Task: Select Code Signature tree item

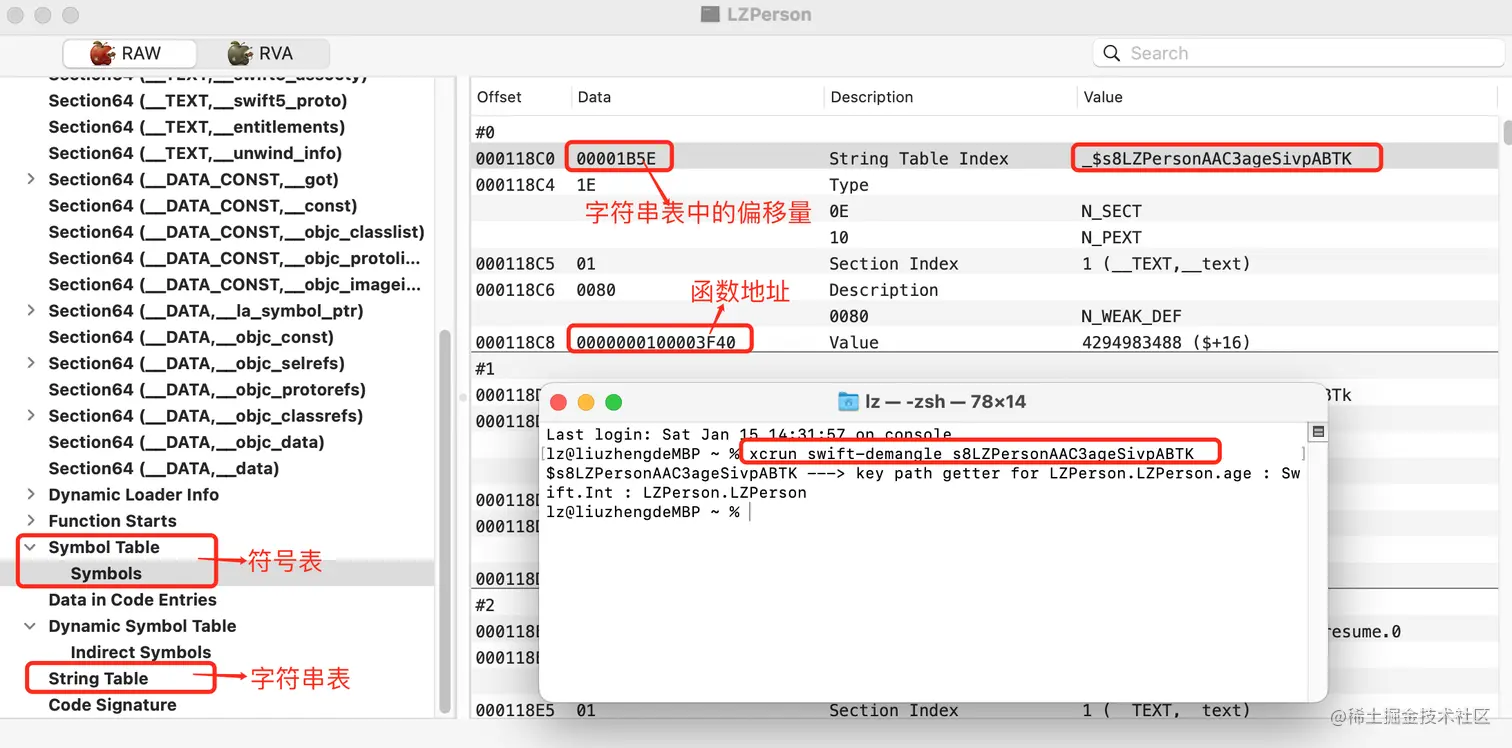Action: pyautogui.click(x=112, y=705)
